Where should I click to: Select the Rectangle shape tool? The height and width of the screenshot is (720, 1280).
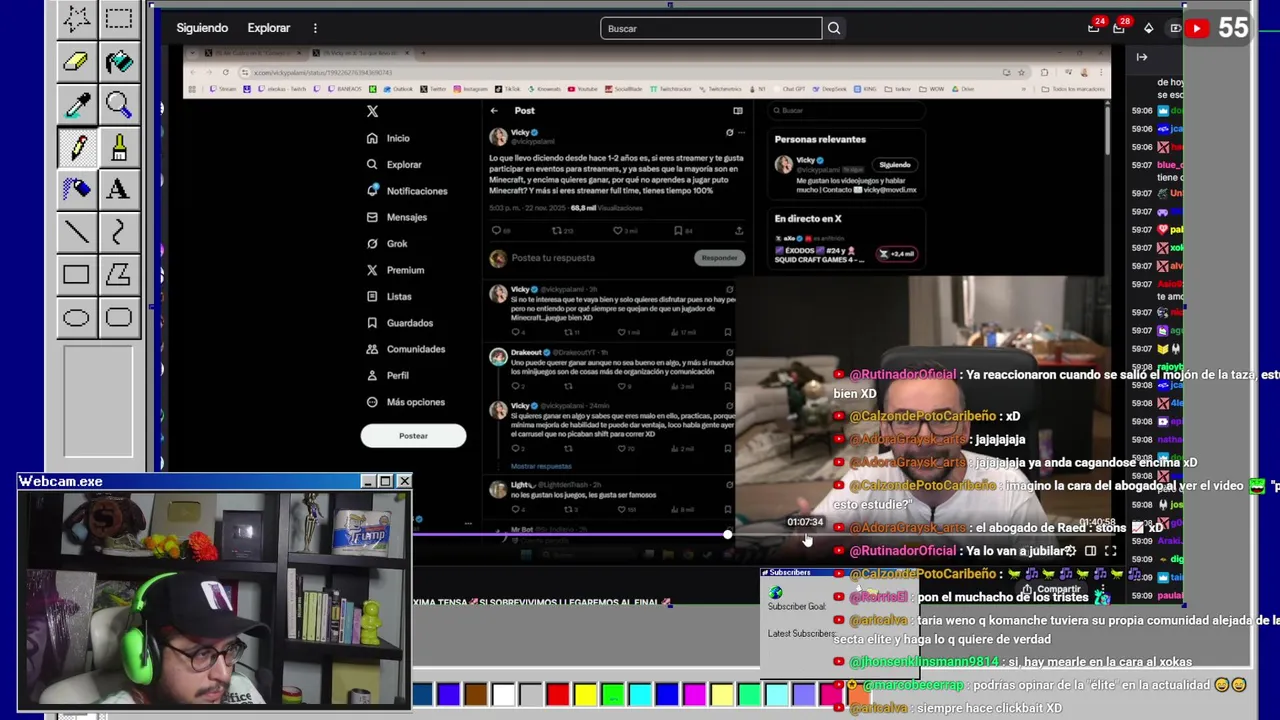[x=76, y=275]
